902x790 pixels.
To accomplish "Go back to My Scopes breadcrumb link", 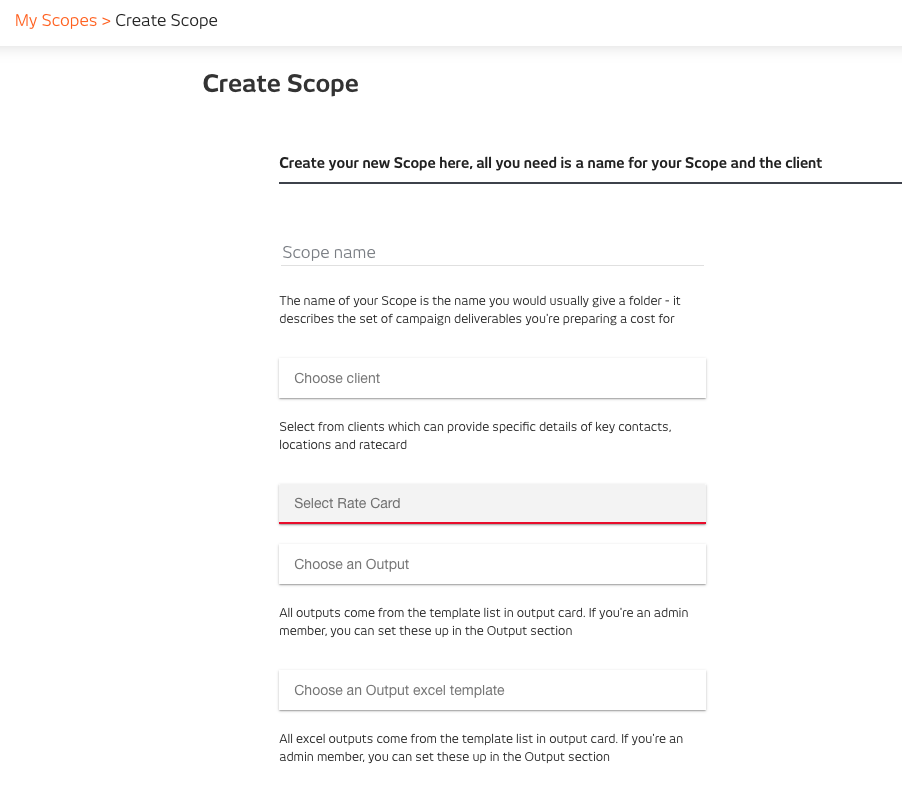I will pyautogui.click(x=56, y=21).
